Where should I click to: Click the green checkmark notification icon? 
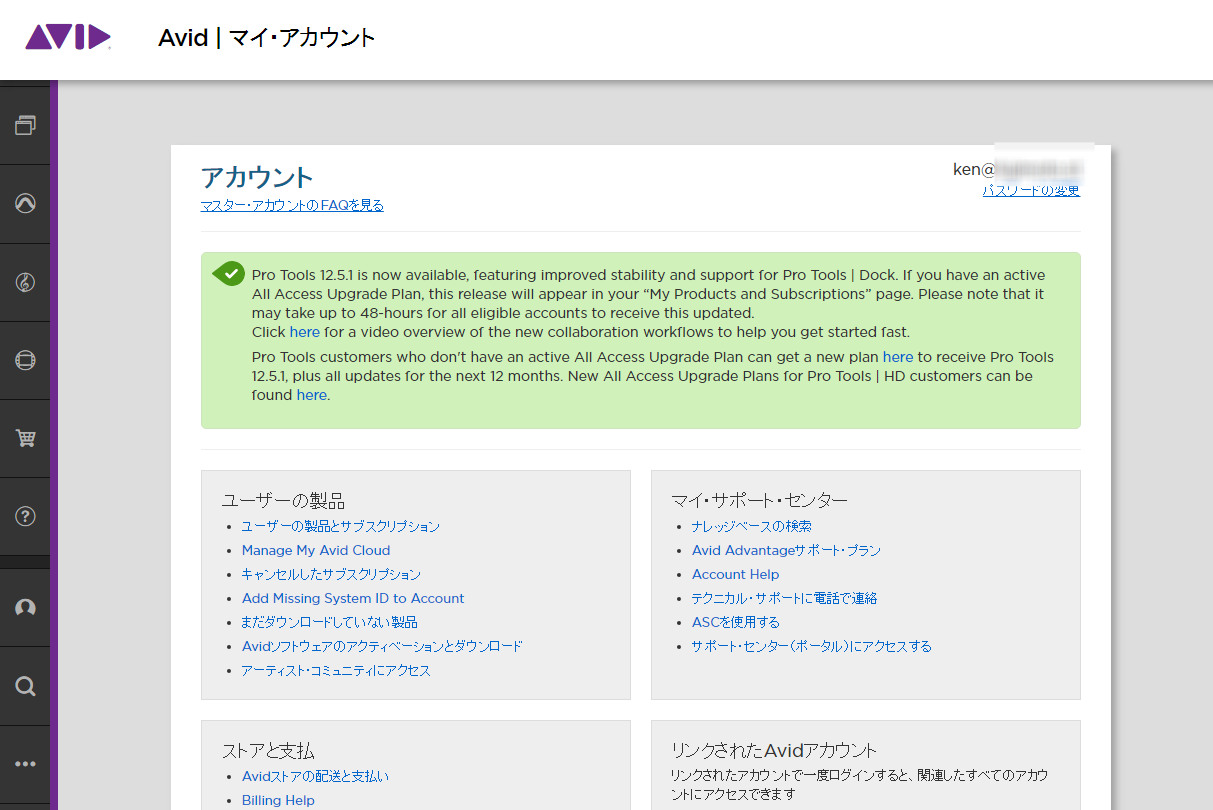[x=229, y=273]
